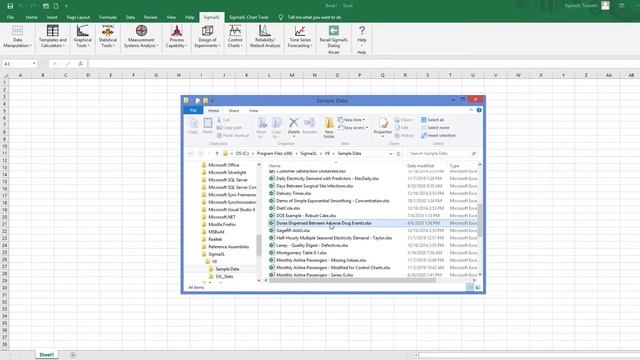Screen dimensions: 640x360
Task: Refresh the Explorer folder view
Action: 398,153
